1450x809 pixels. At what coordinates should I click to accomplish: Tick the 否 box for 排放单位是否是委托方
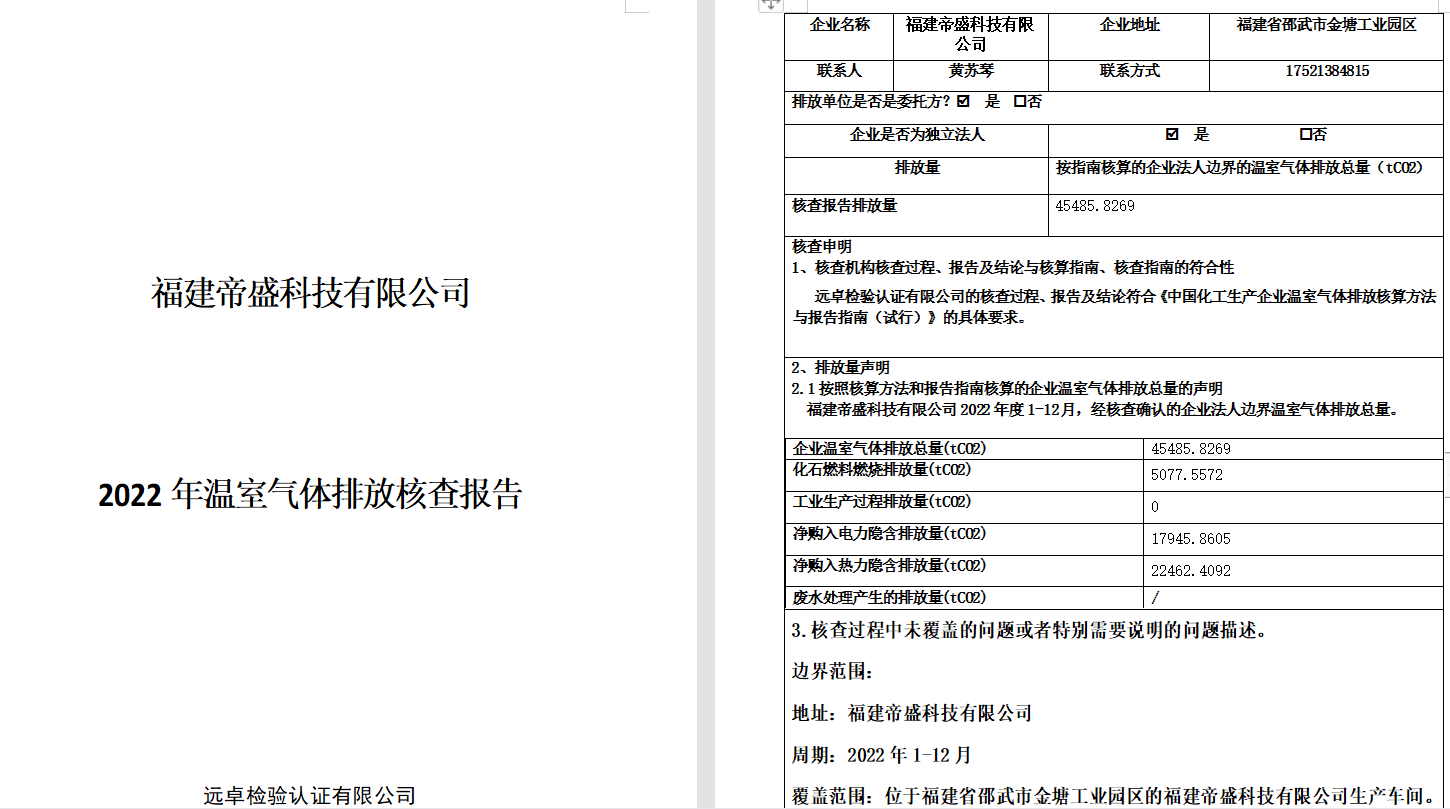point(1020,102)
